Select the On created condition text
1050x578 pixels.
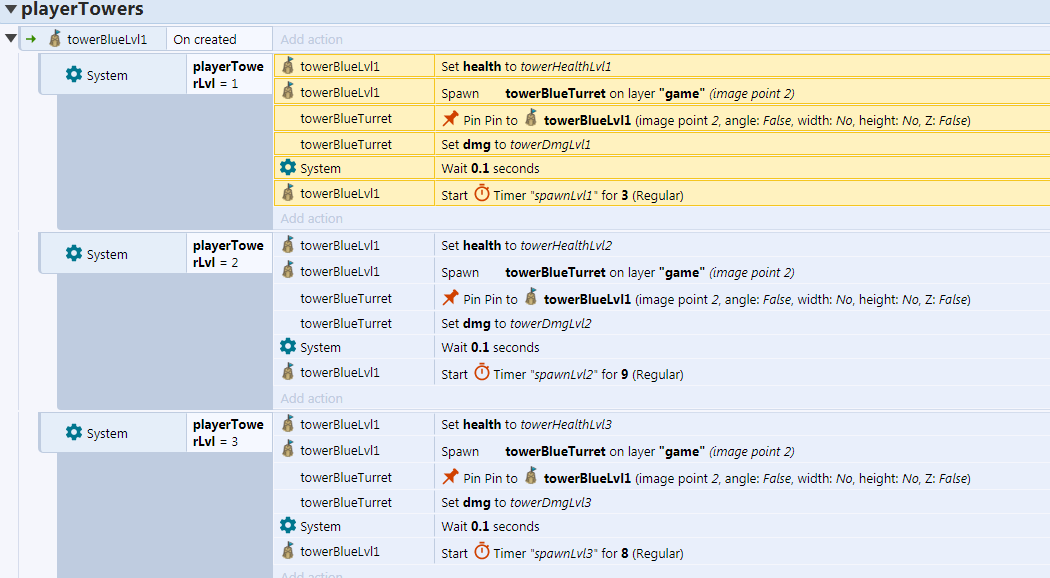pyautogui.click(x=205, y=40)
